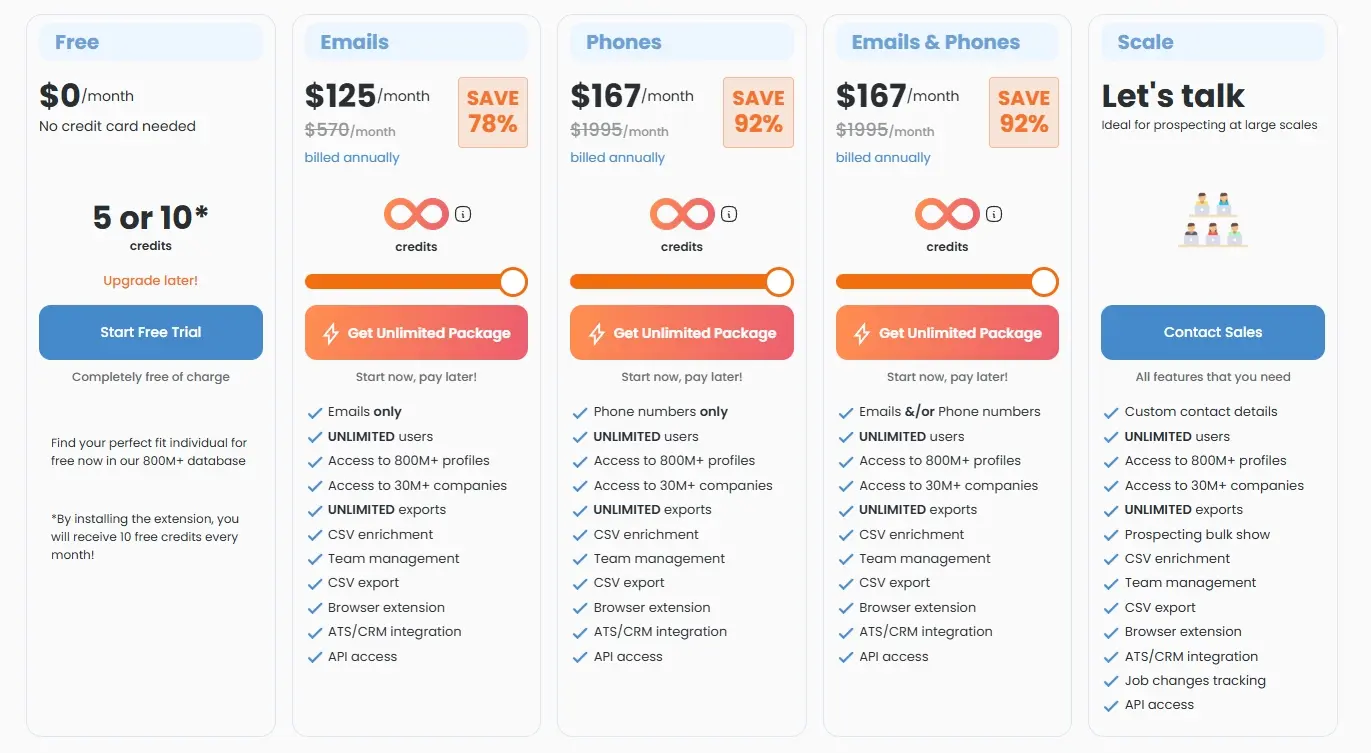Get Unlimited Package for Emails plan
Image resolution: width=1371 pixels, height=753 pixels.
point(416,333)
